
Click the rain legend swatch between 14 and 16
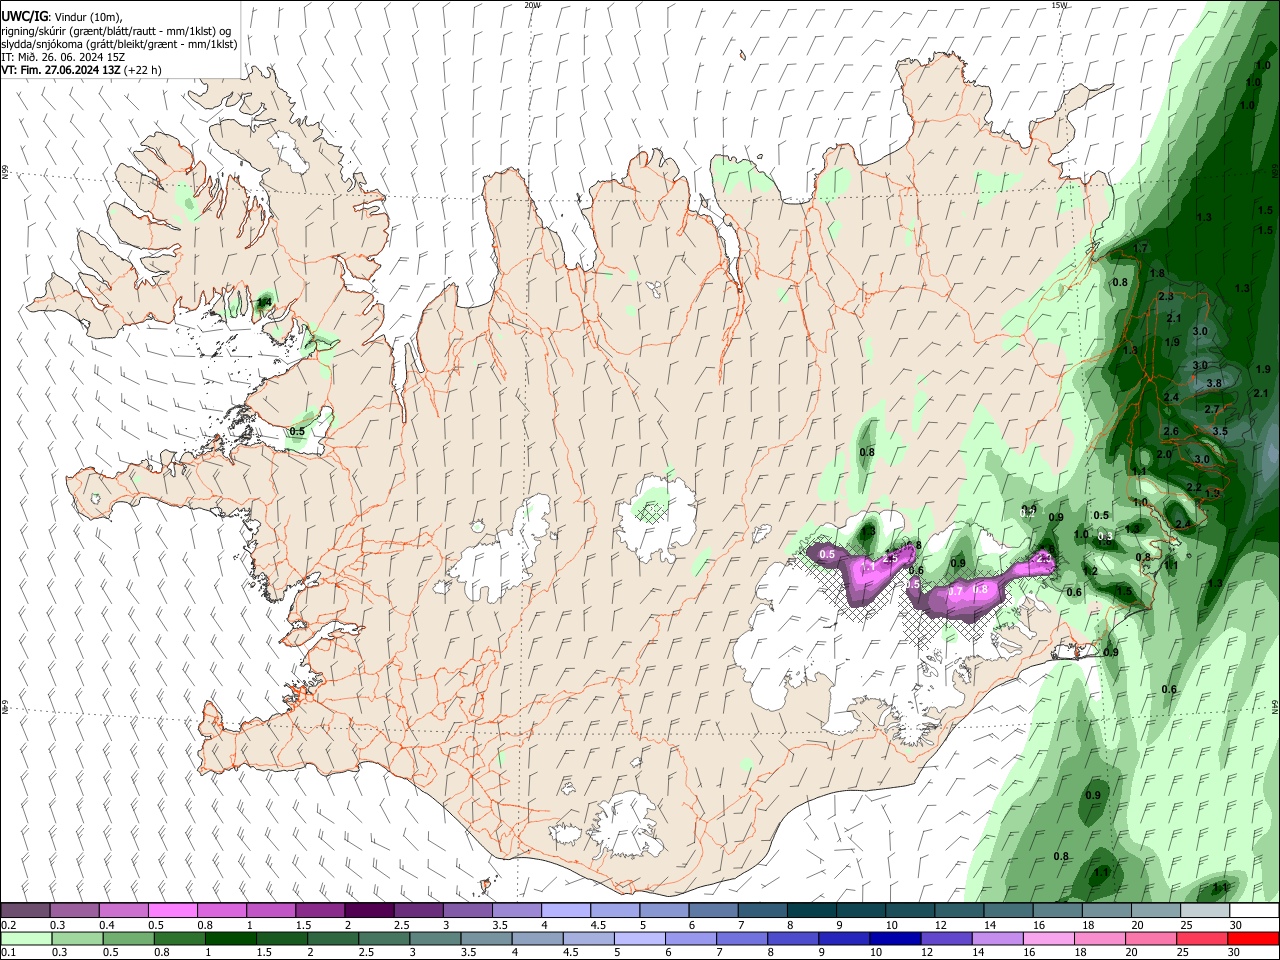[996, 939]
